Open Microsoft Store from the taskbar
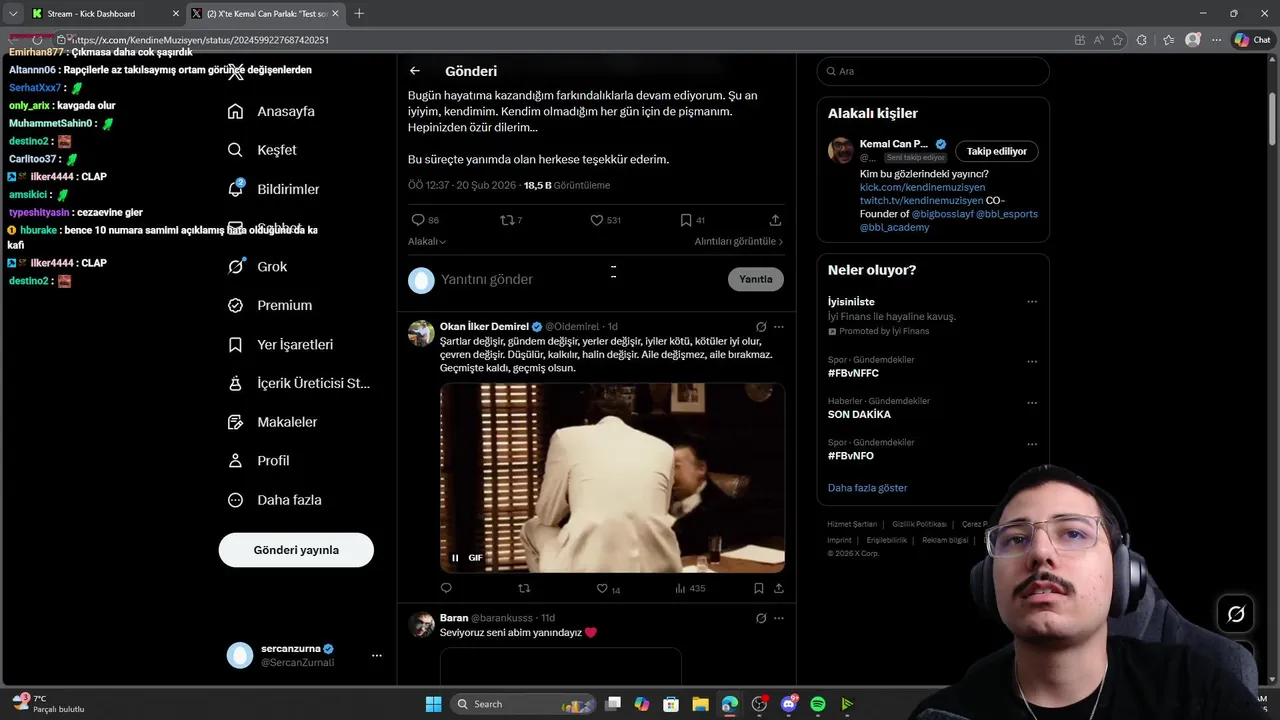The width and height of the screenshot is (1280, 720). (671, 704)
